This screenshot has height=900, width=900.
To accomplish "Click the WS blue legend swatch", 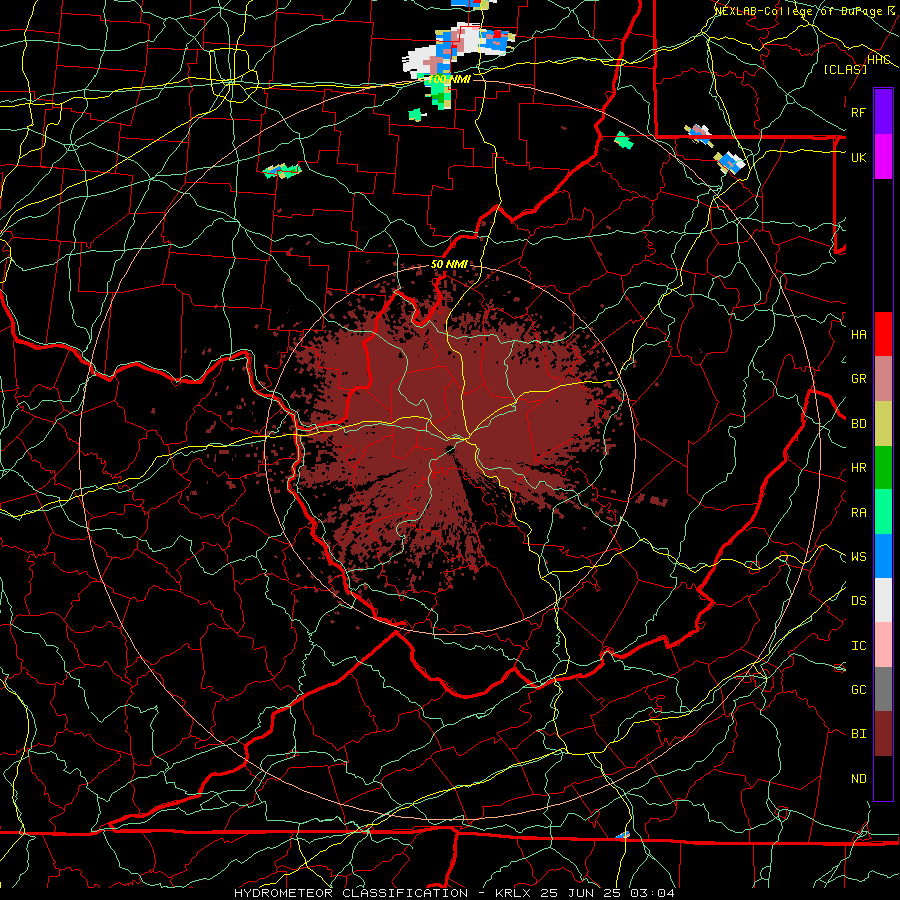I will tap(883, 556).
